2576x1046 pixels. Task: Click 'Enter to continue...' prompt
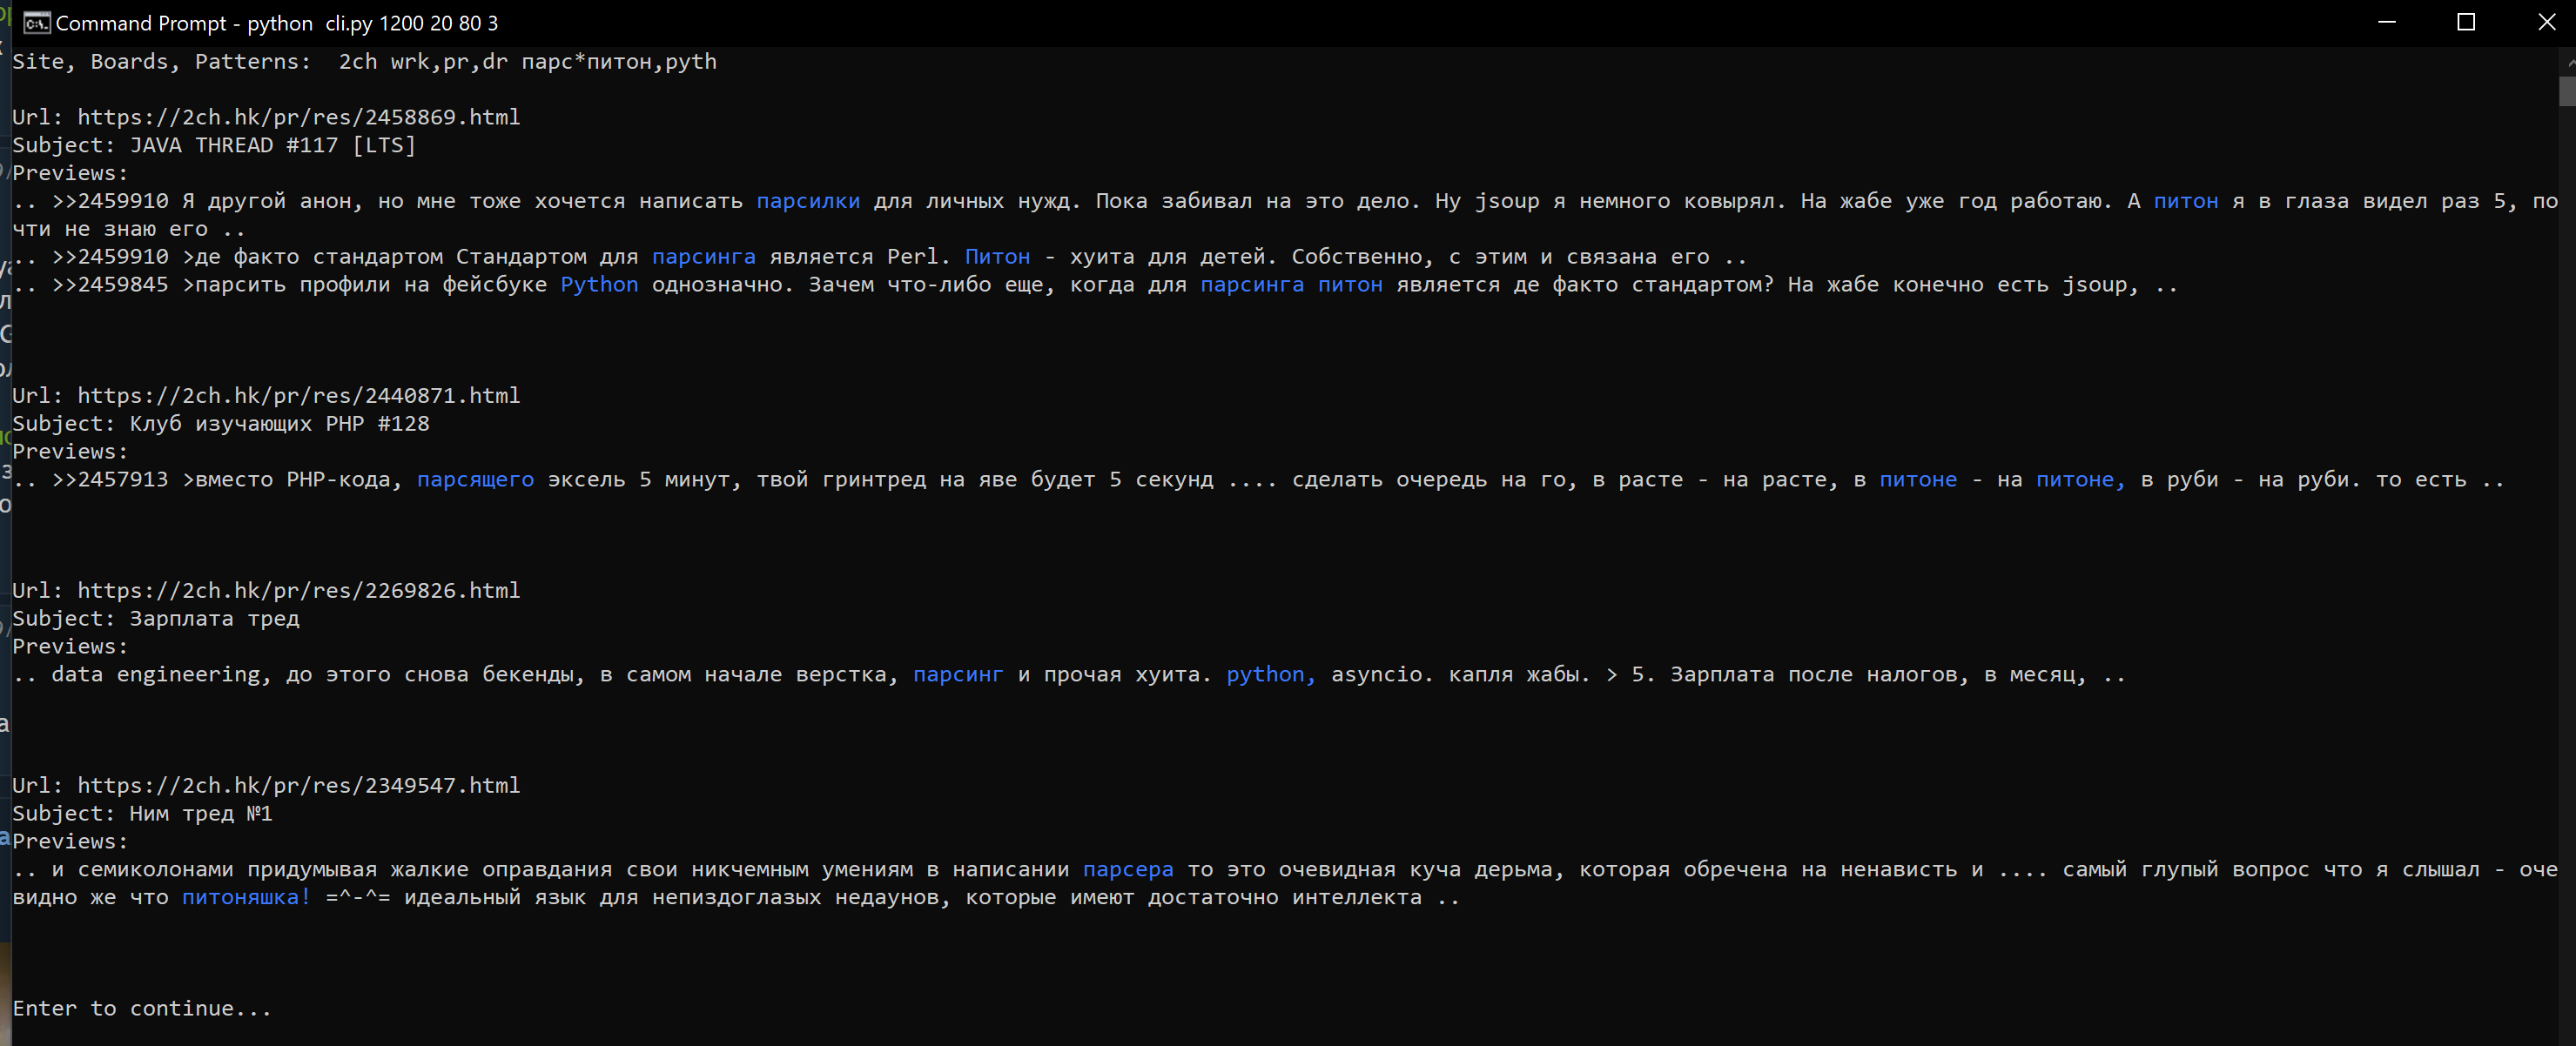pyautogui.click(x=142, y=1009)
